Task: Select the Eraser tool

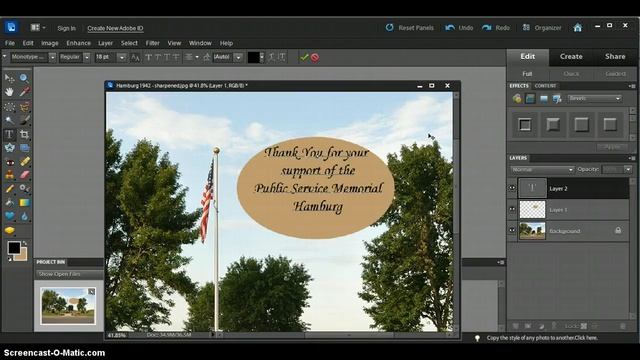Action: (24, 175)
